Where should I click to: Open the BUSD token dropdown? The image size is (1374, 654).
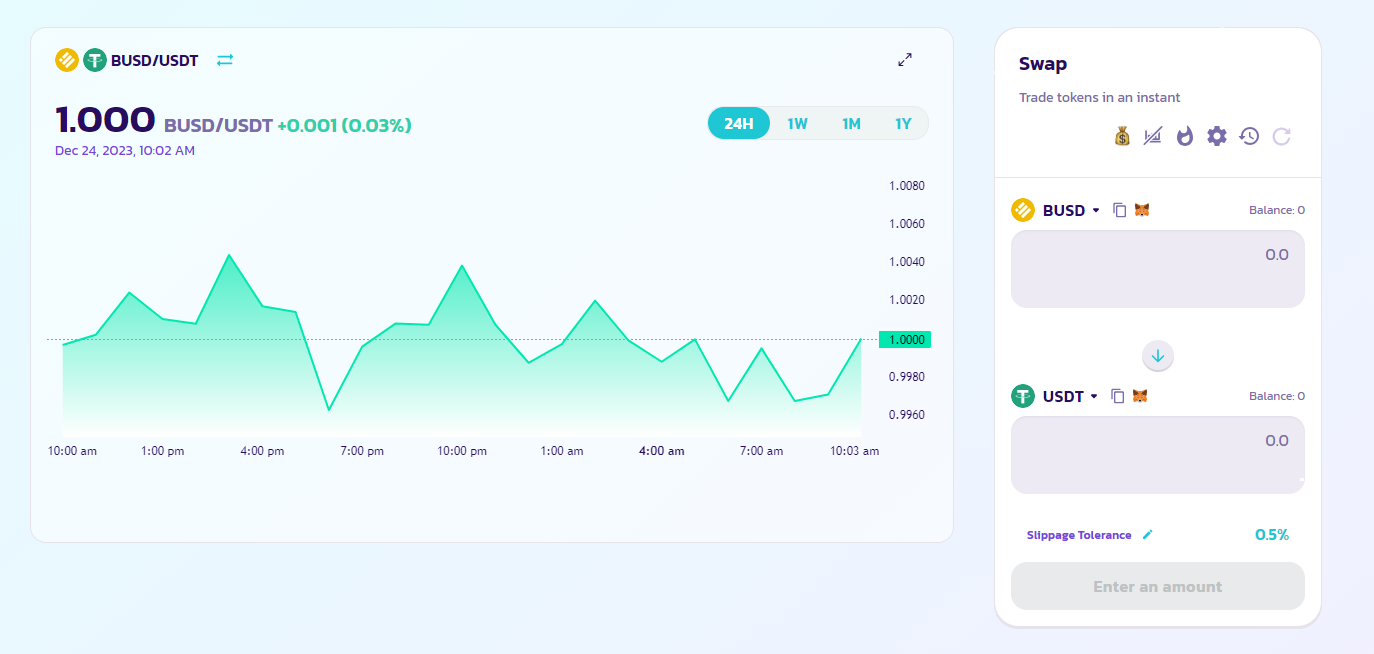point(1070,210)
